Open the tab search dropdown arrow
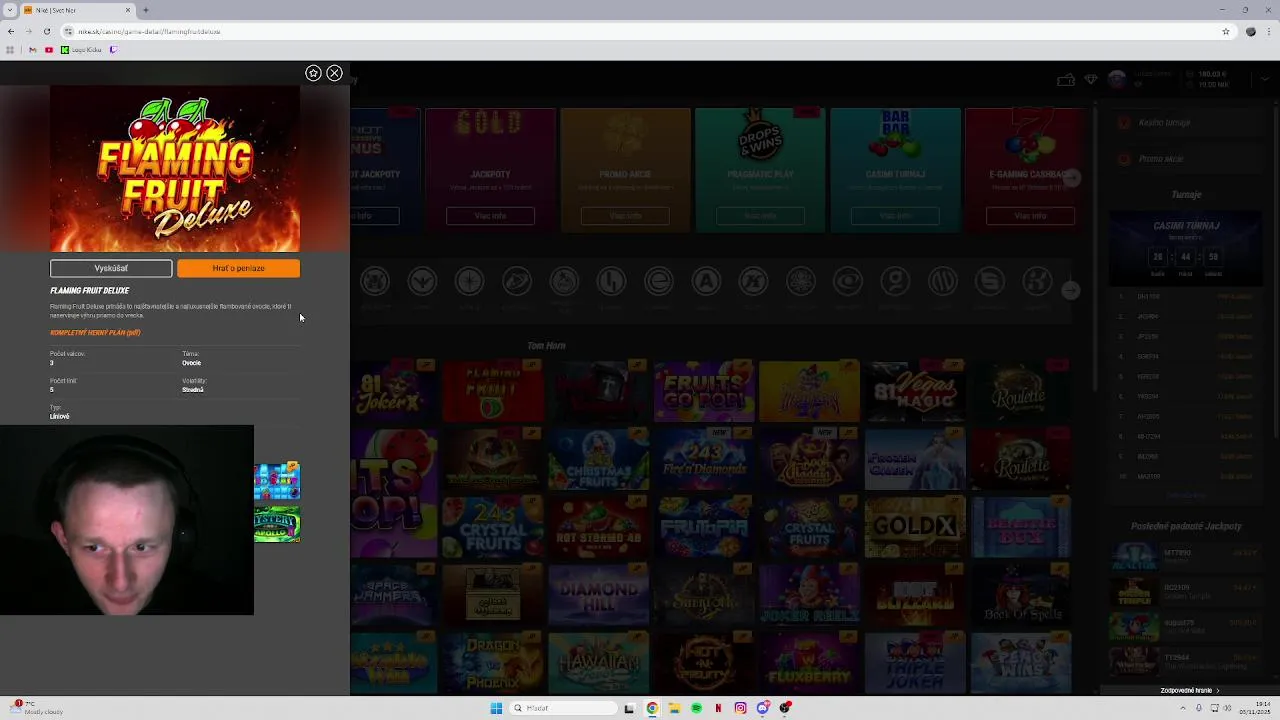1280x720 pixels. pyautogui.click(x=9, y=10)
